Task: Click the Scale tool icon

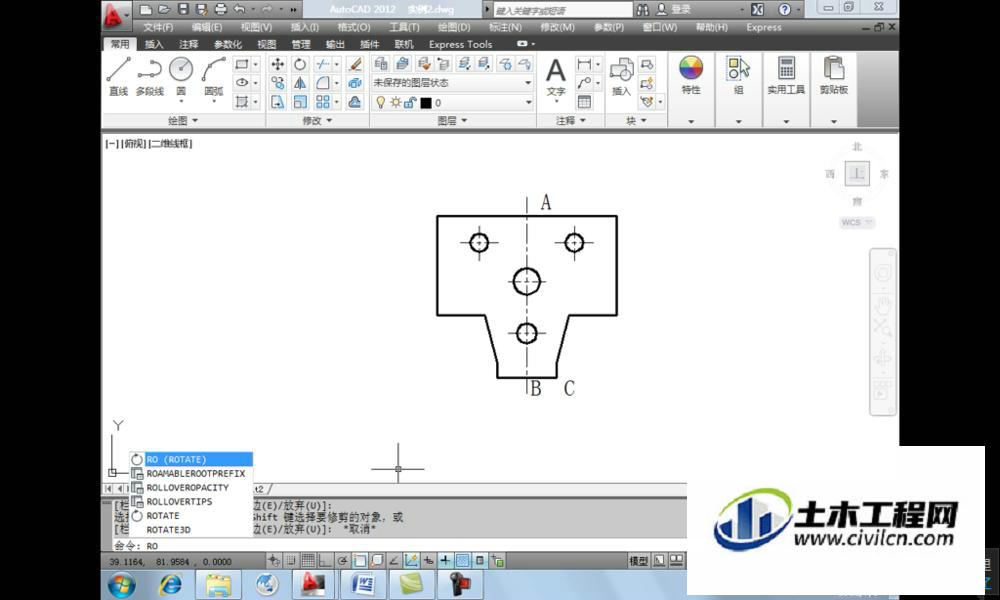Action: (300, 102)
